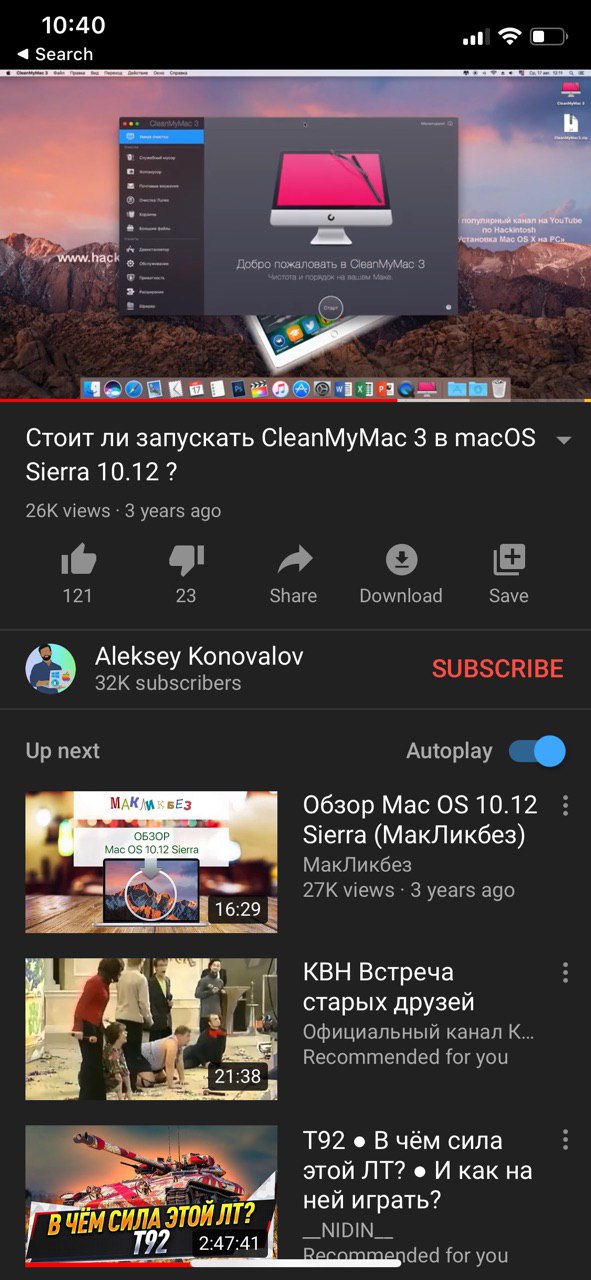This screenshot has width=591, height=1280.
Task: Return to Search via back arrow
Action: [x=55, y=54]
